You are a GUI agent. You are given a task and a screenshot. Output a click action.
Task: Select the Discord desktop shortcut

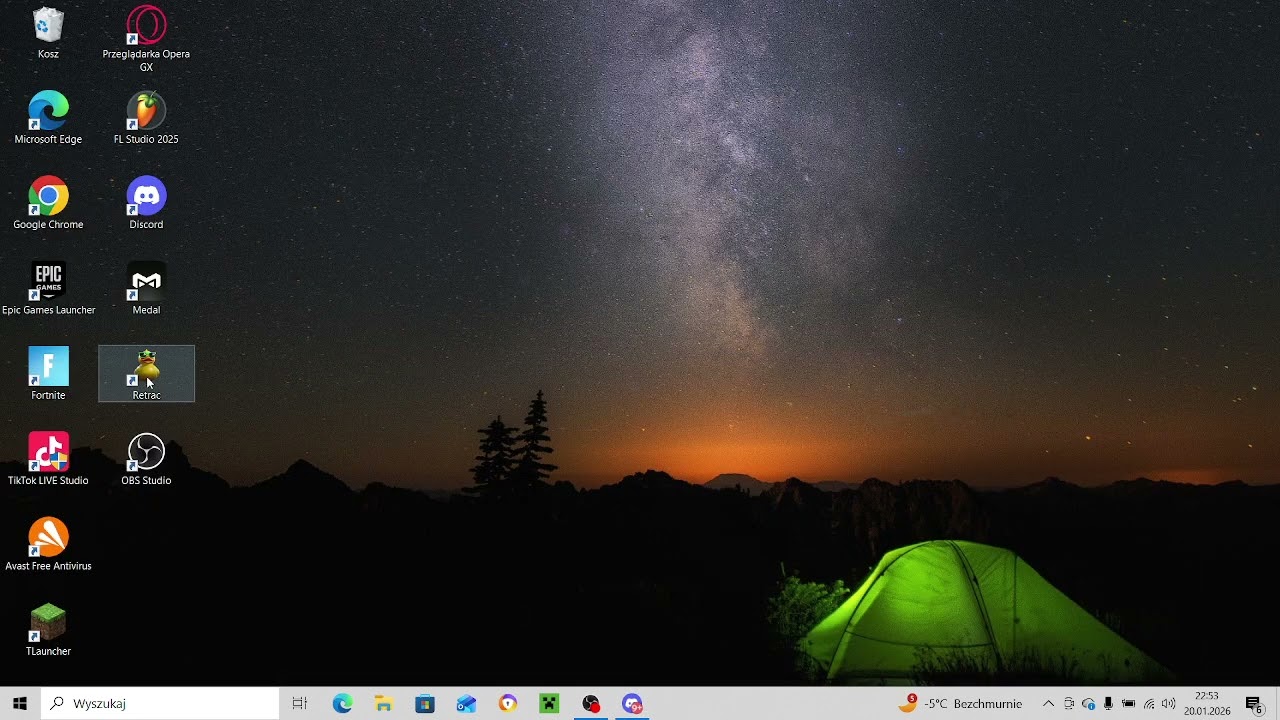coord(146,203)
